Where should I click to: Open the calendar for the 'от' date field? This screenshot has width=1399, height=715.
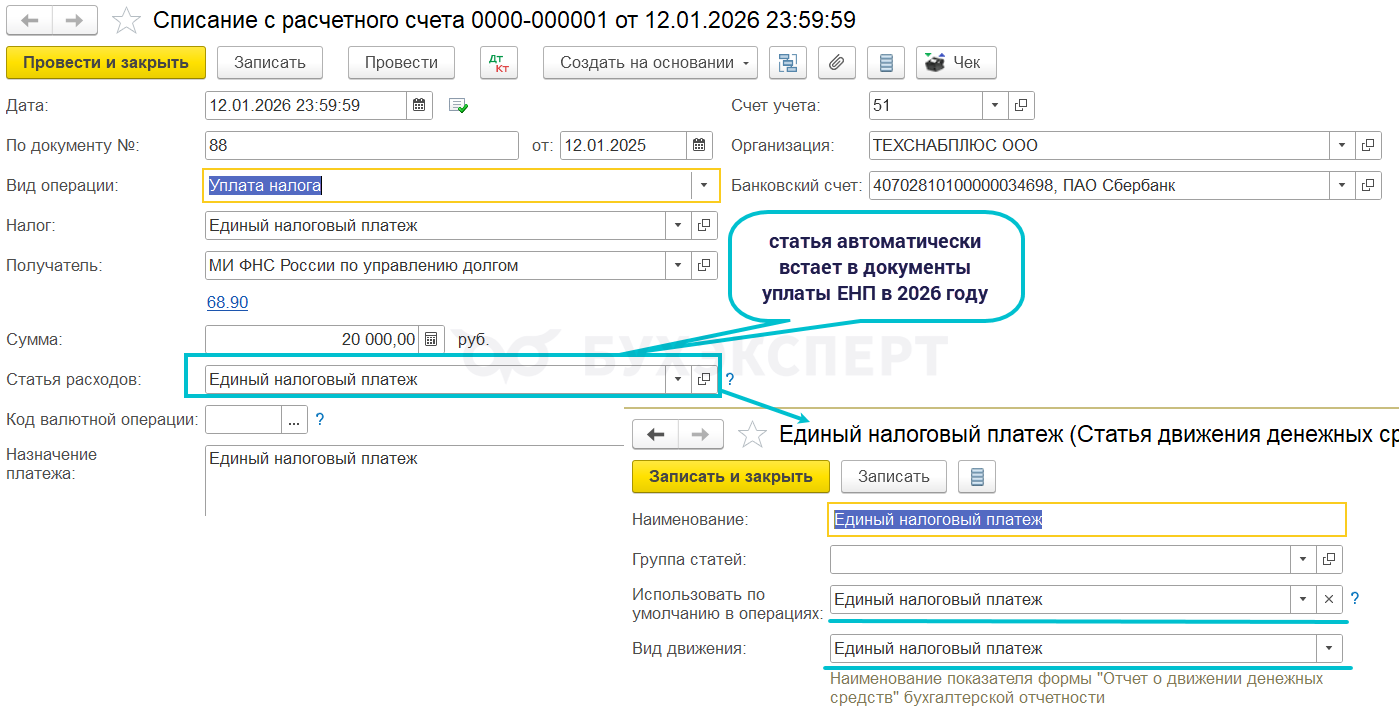(x=700, y=145)
